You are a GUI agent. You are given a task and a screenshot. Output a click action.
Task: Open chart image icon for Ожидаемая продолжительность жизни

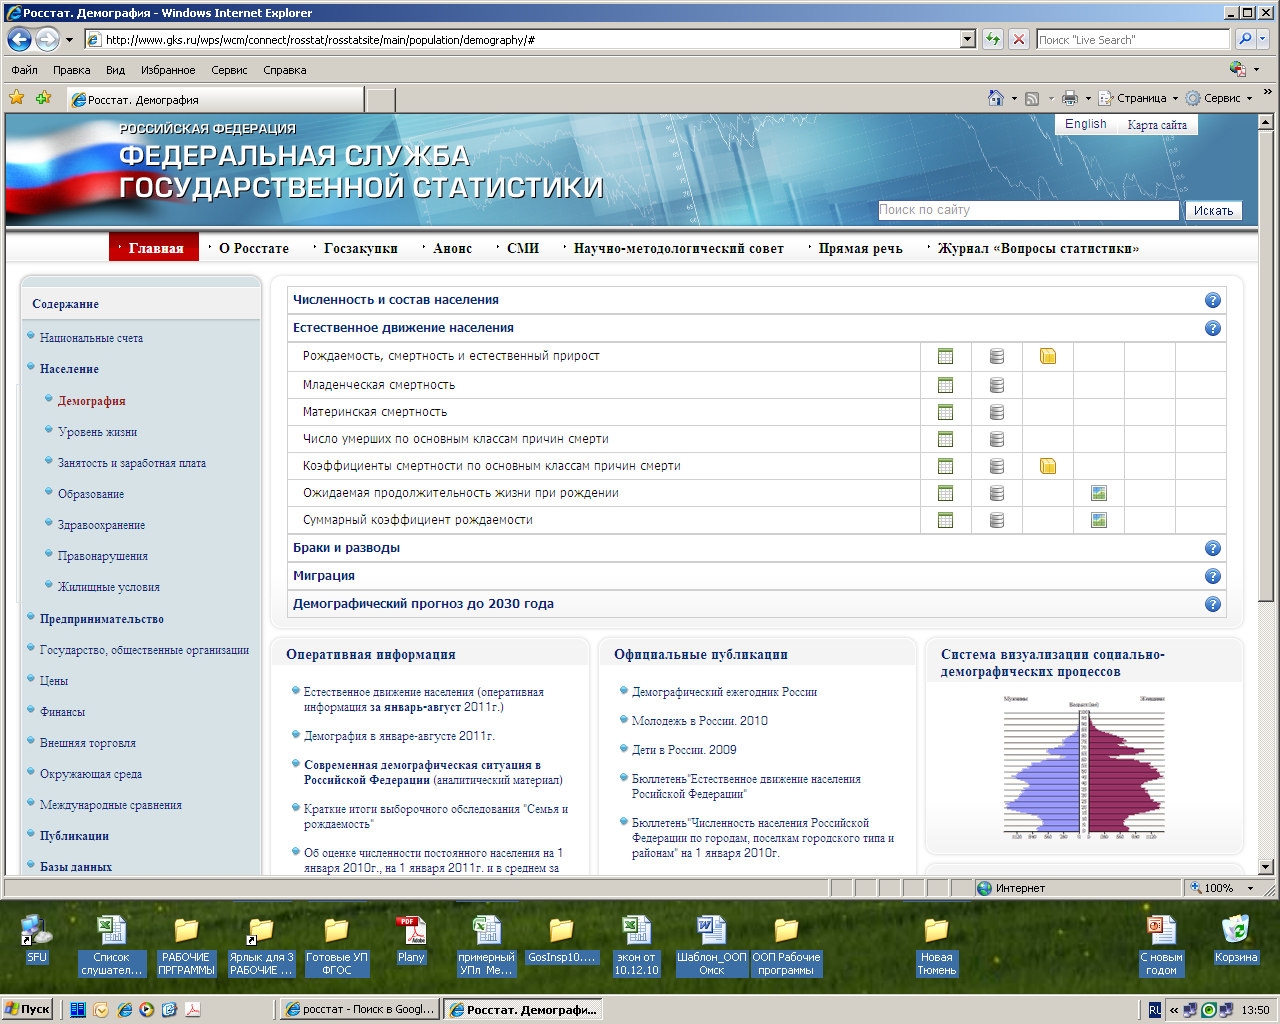(1099, 493)
